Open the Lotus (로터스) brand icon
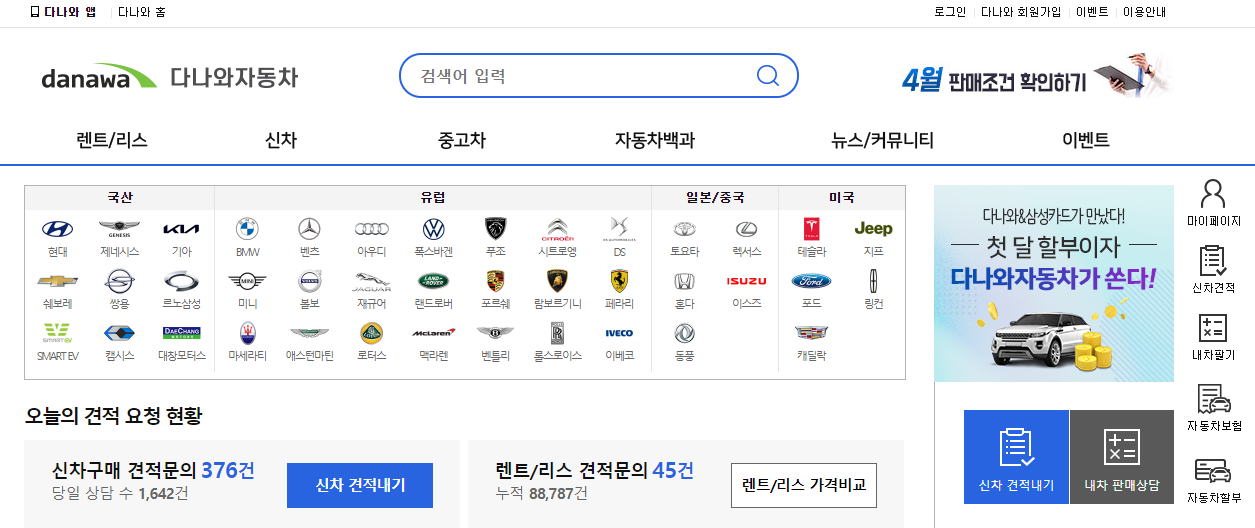 pyautogui.click(x=372, y=333)
